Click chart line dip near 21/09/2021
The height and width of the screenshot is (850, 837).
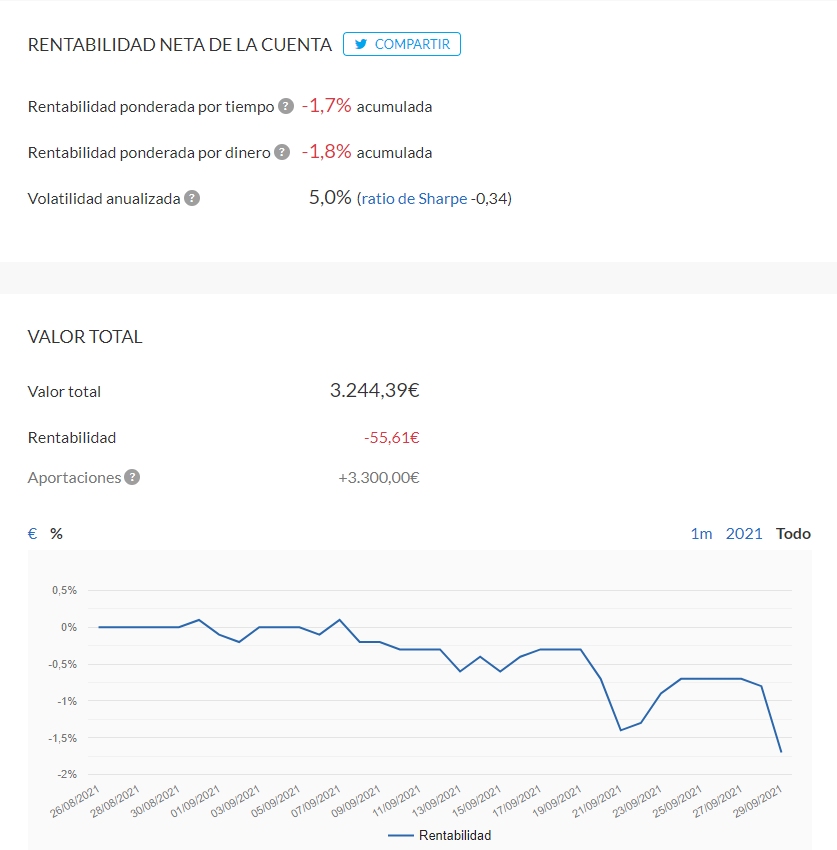coord(621,730)
